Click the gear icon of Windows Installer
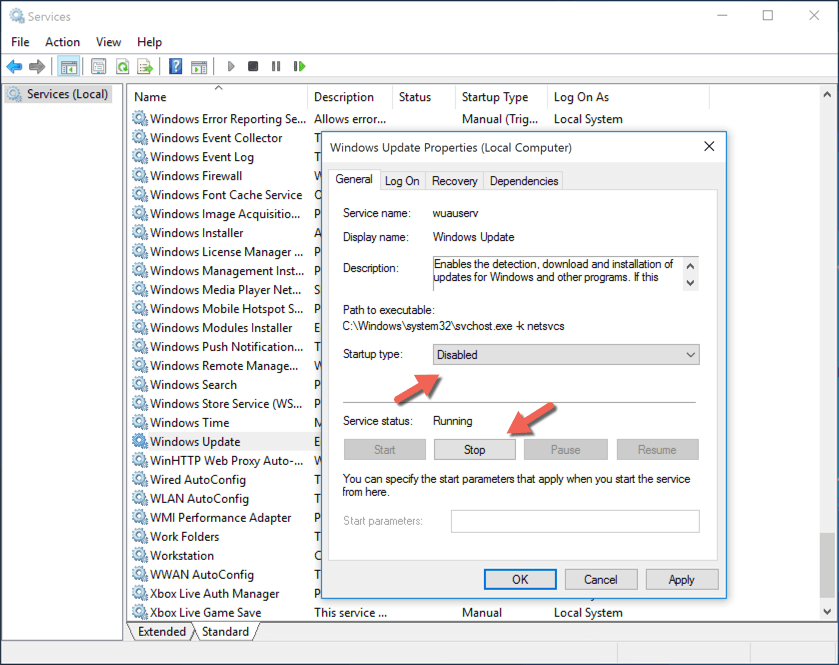The width and height of the screenshot is (839, 665). [x=140, y=232]
